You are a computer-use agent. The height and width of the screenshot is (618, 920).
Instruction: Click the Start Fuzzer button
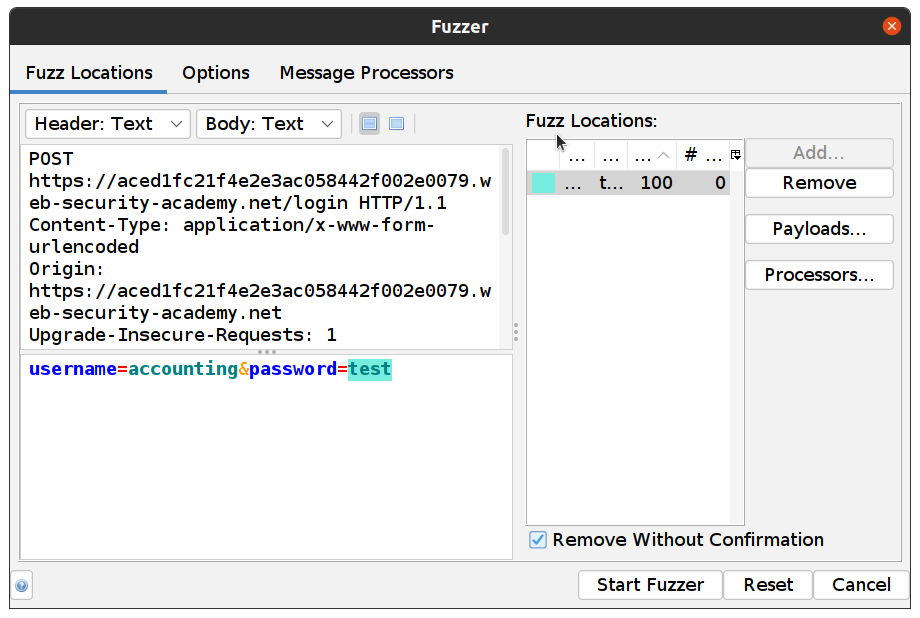pyautogui.click(x=650, y=585)
